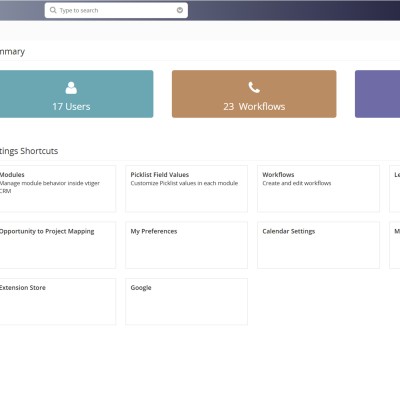400x400 pixels.
Task: Open the 17 Users summary tile
Action: [76, 94]
